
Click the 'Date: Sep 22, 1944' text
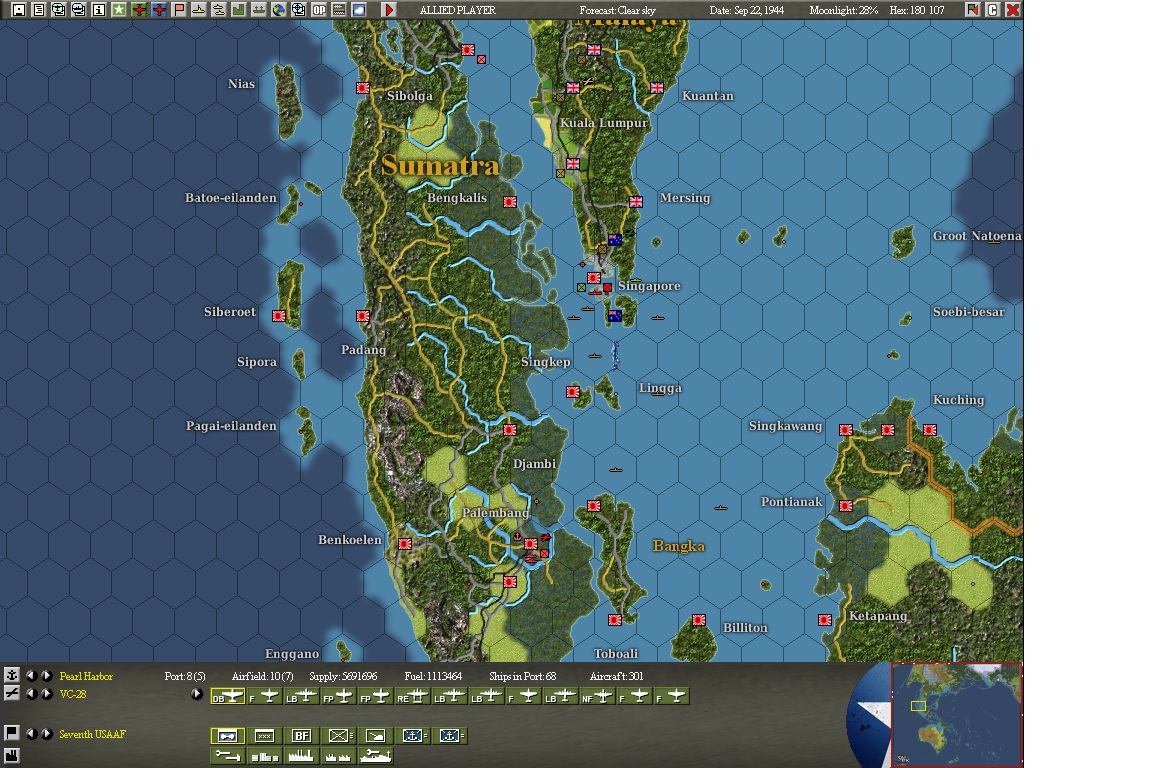point(746,10)
